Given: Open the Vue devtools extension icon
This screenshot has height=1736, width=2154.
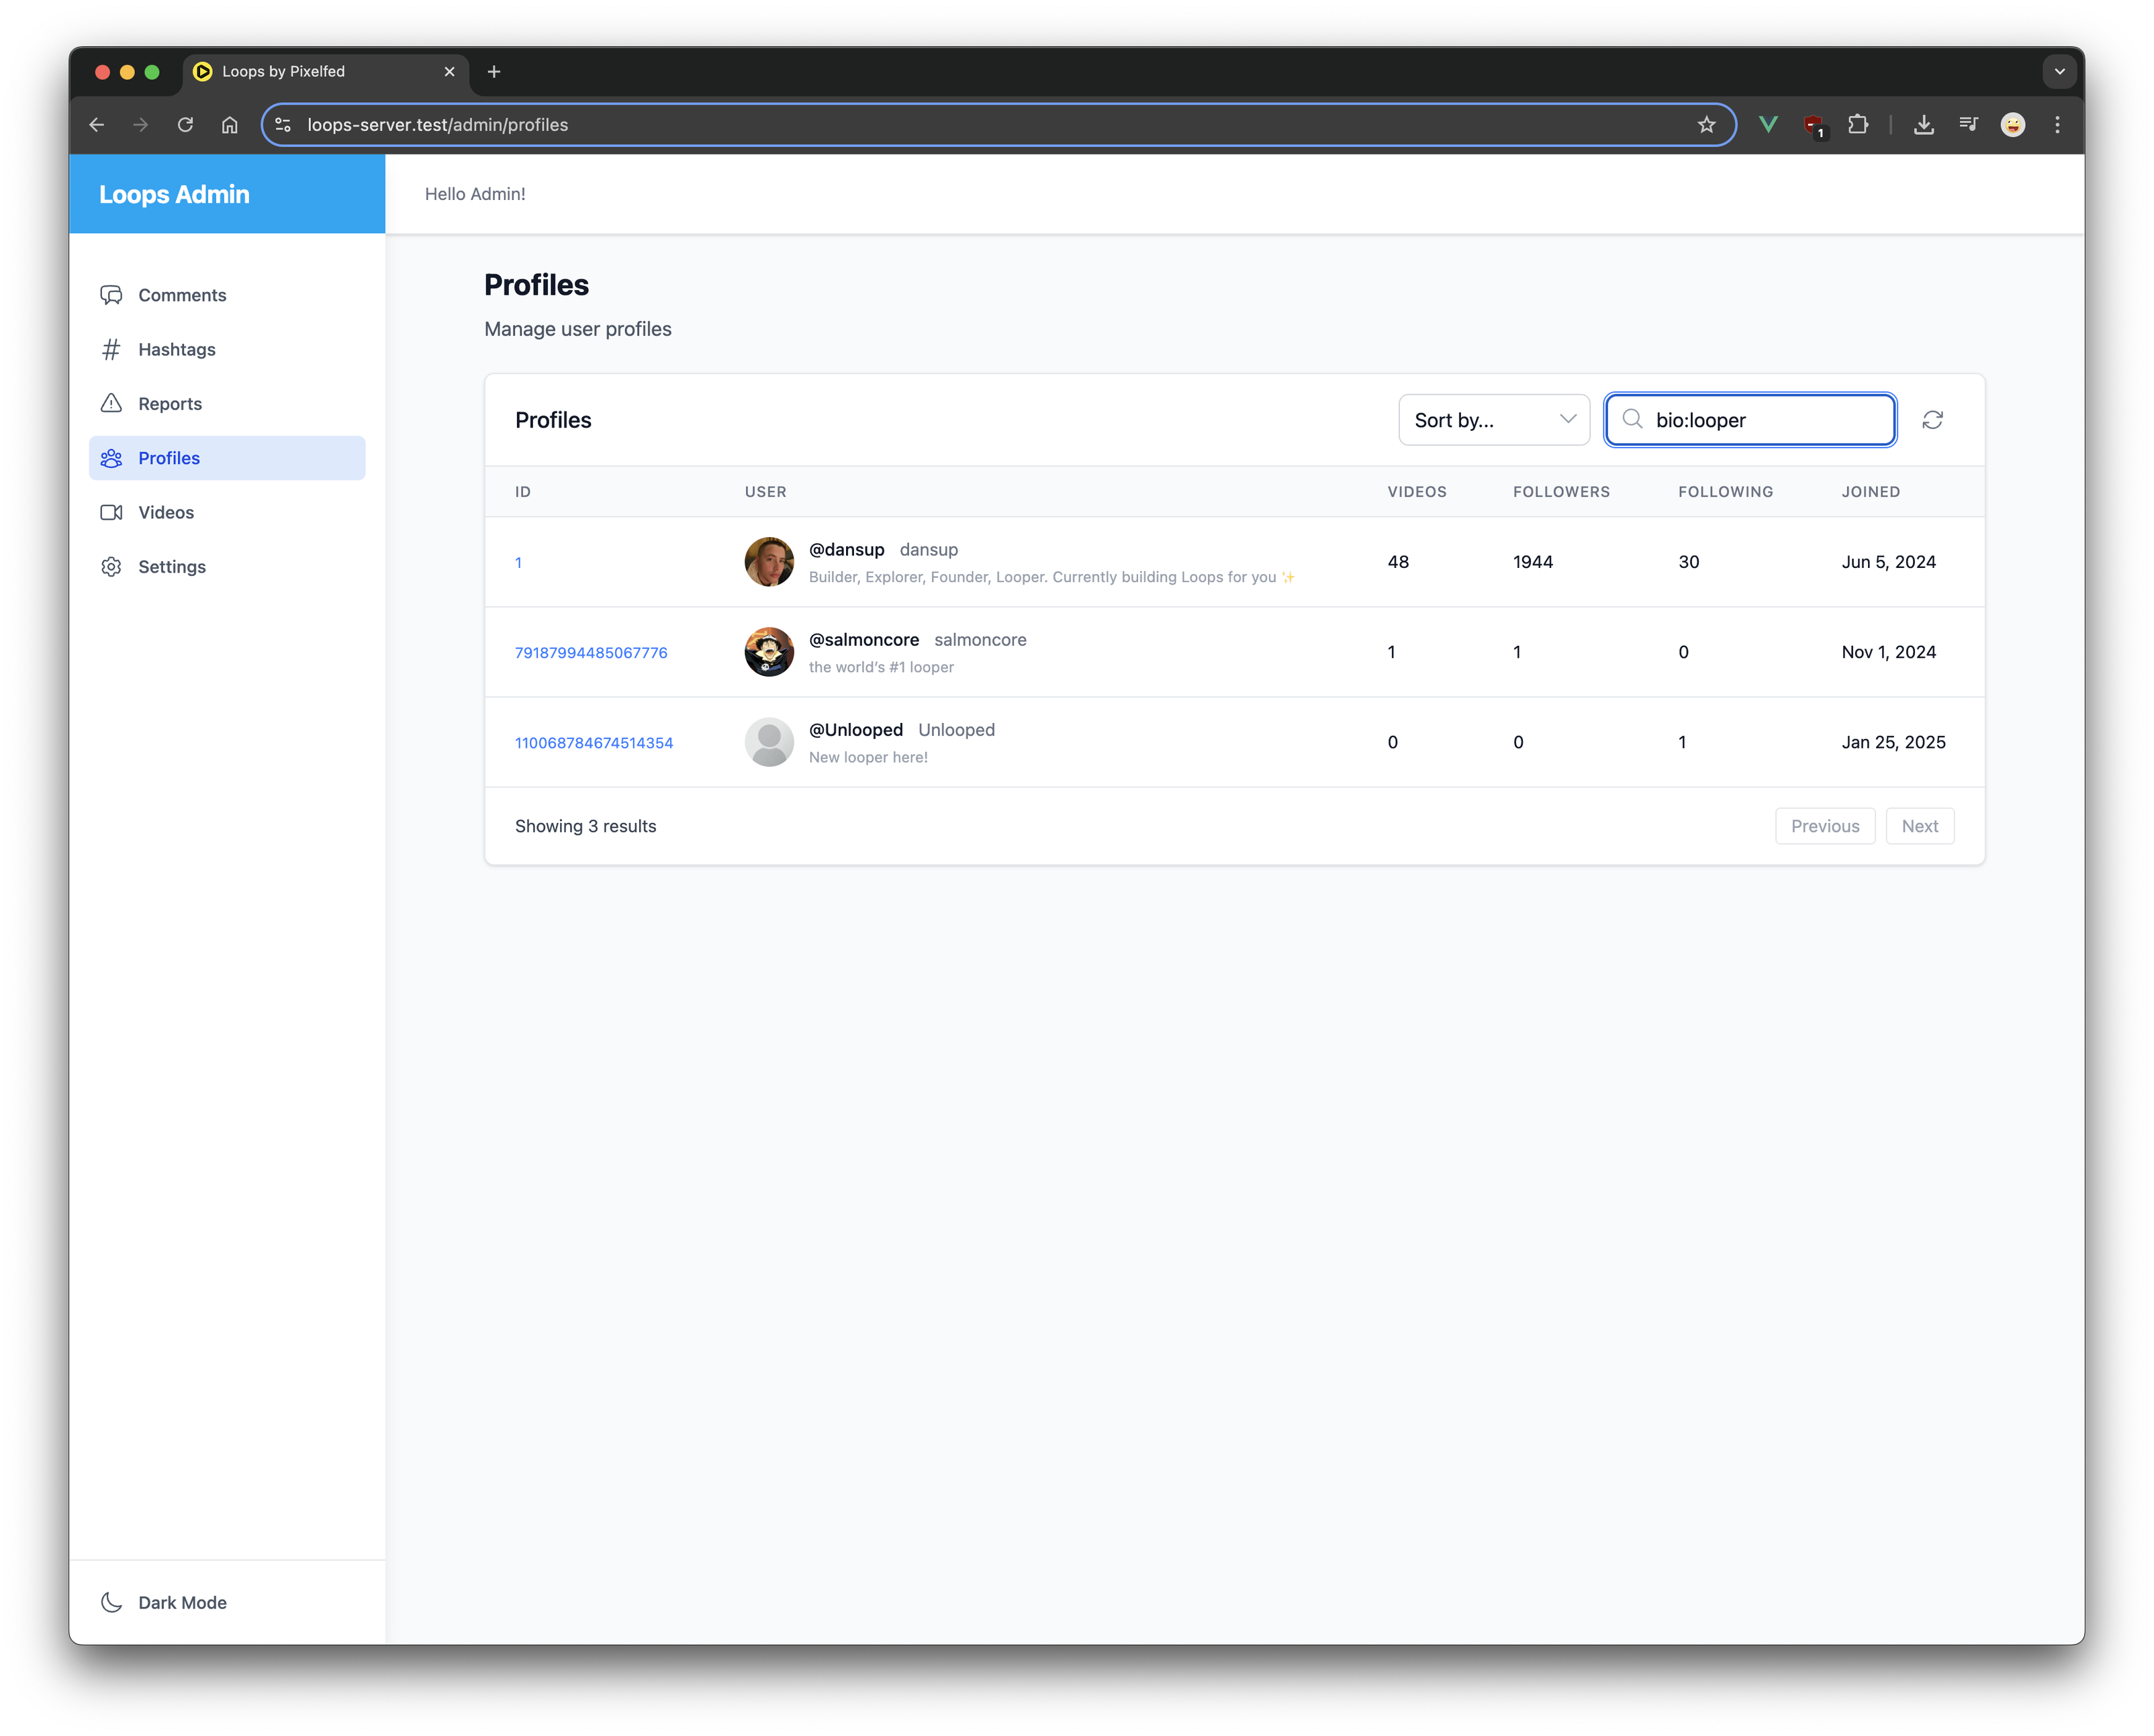Looking at the screenshot, I should click(x=1768, y=125).
